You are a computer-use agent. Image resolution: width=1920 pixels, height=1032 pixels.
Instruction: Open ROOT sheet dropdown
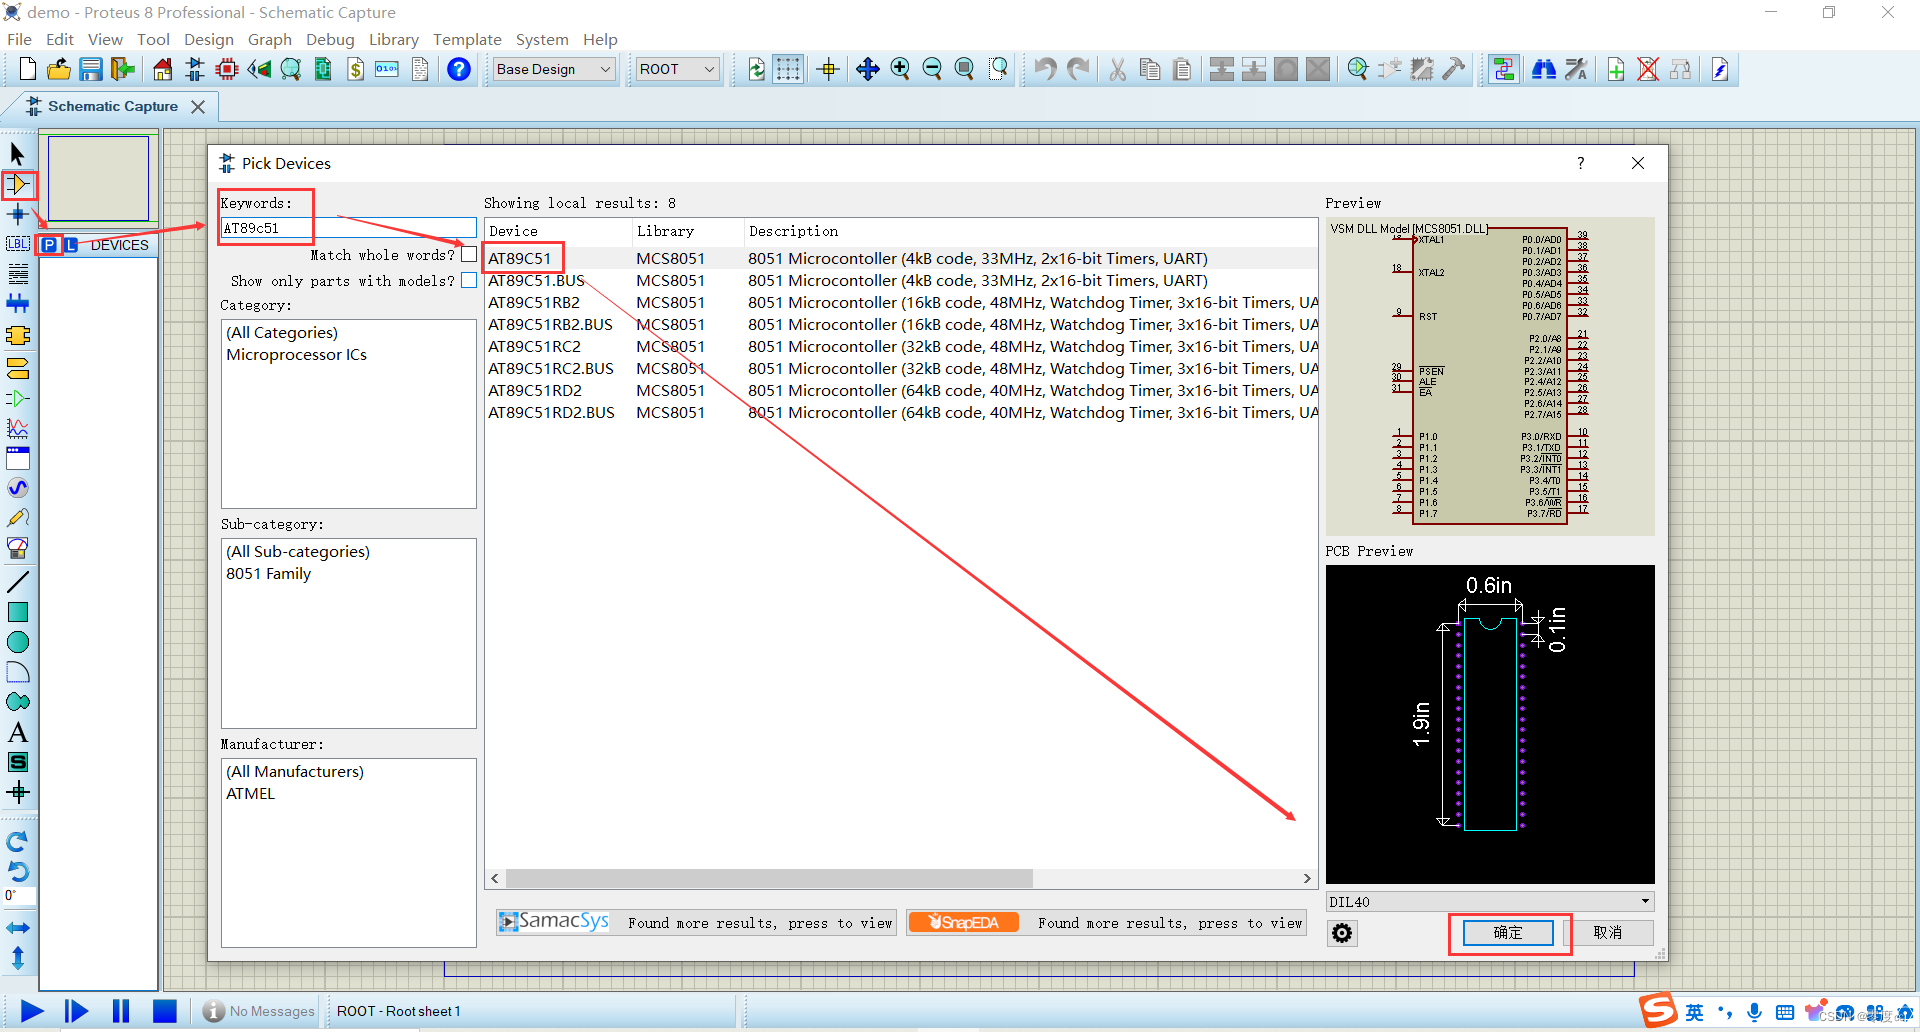678,69
